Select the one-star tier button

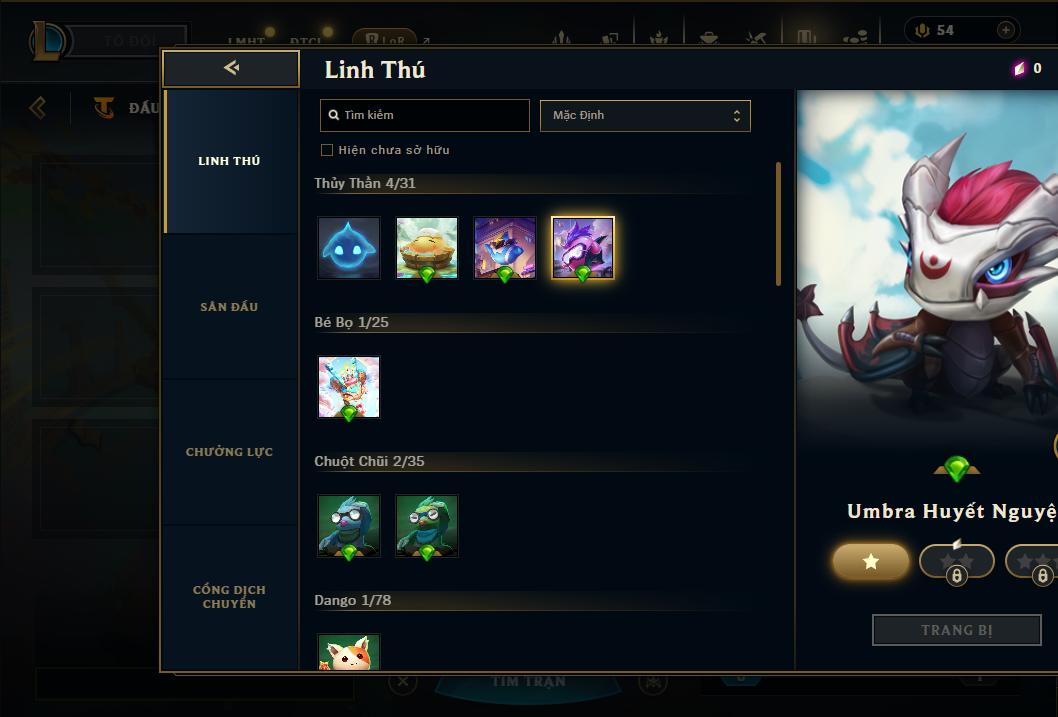click(870, 561)
